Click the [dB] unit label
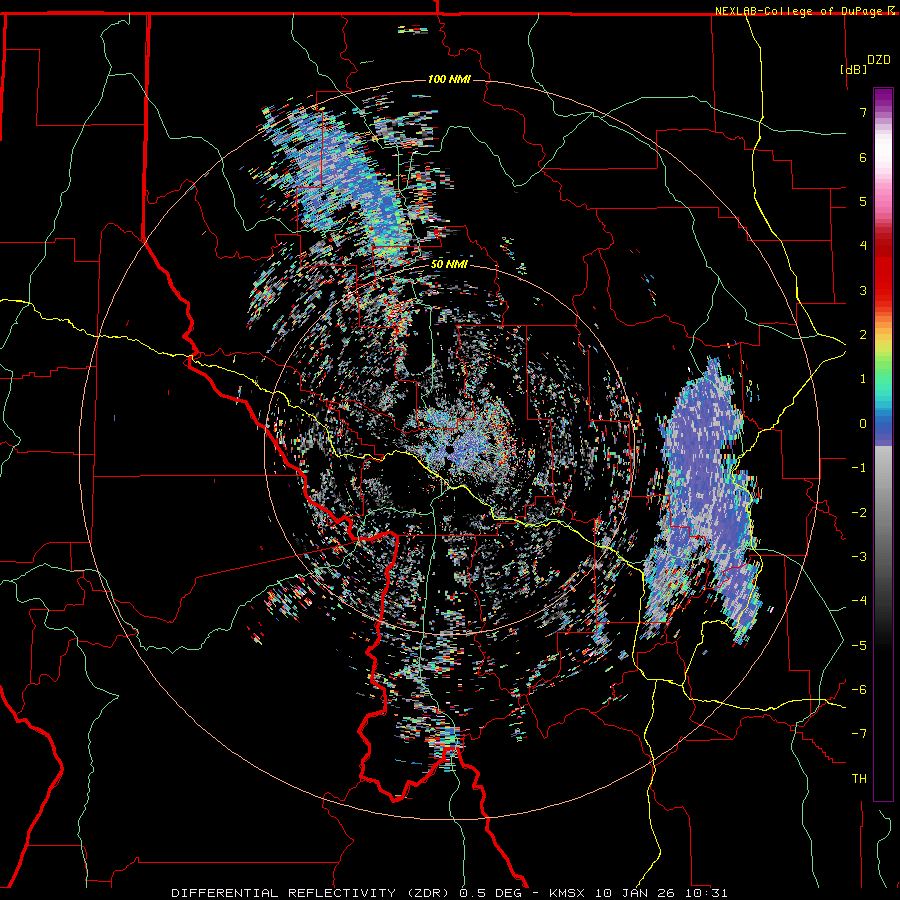Screen dimensions: 900x900 tap(854, 69)
